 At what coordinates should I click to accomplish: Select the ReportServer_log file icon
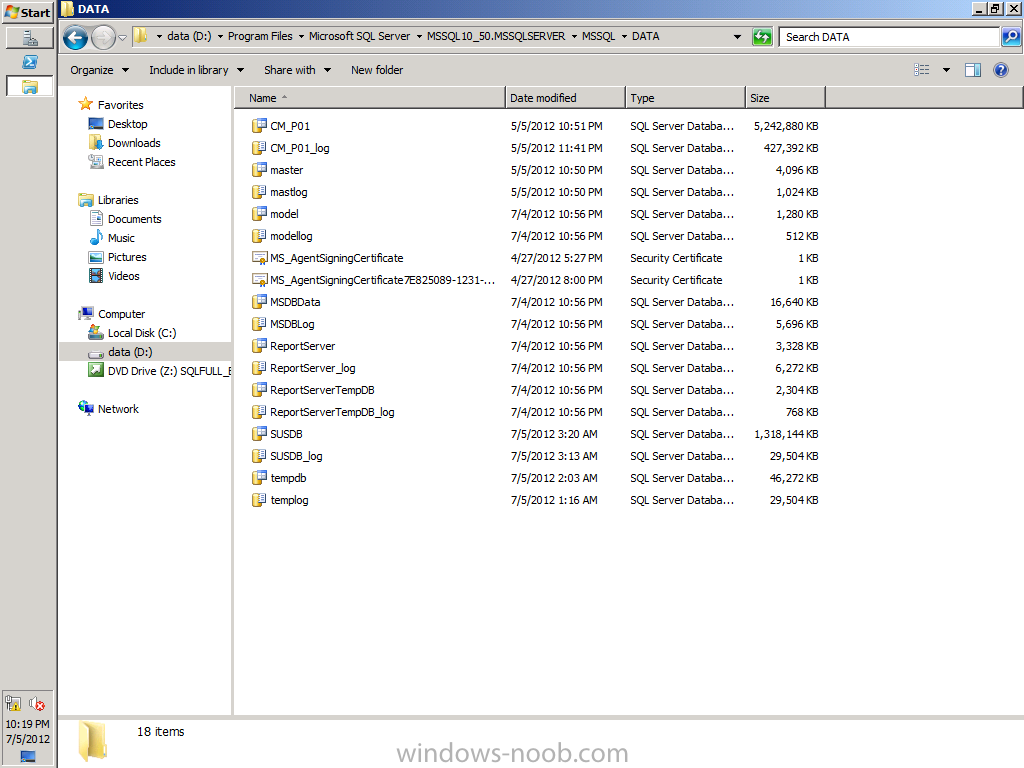tap(259, 368)
